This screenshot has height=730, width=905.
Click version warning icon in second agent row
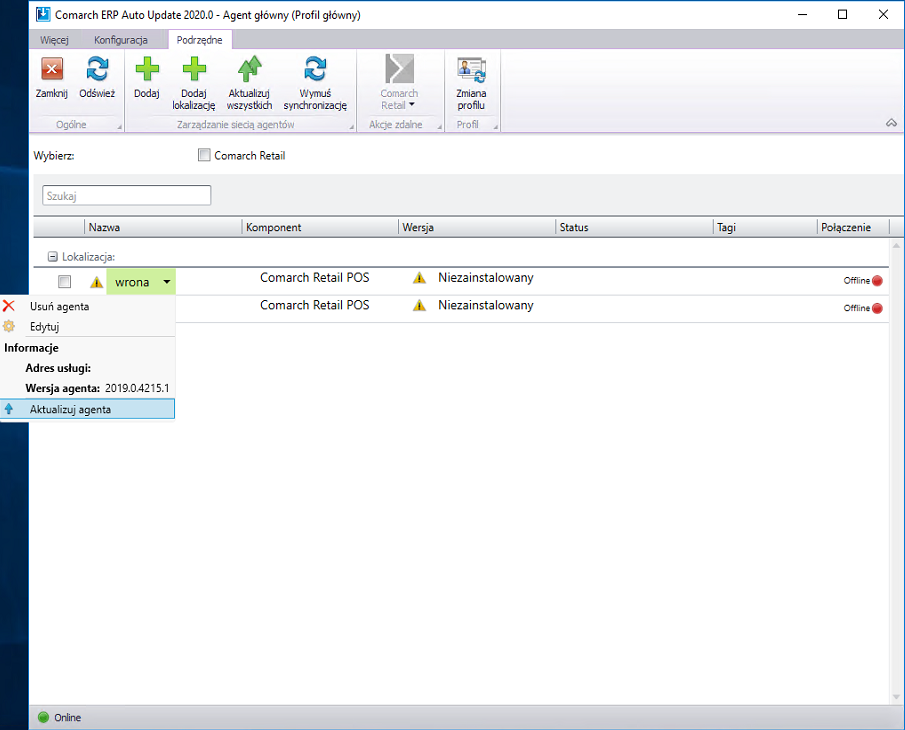tap(420, 305)
